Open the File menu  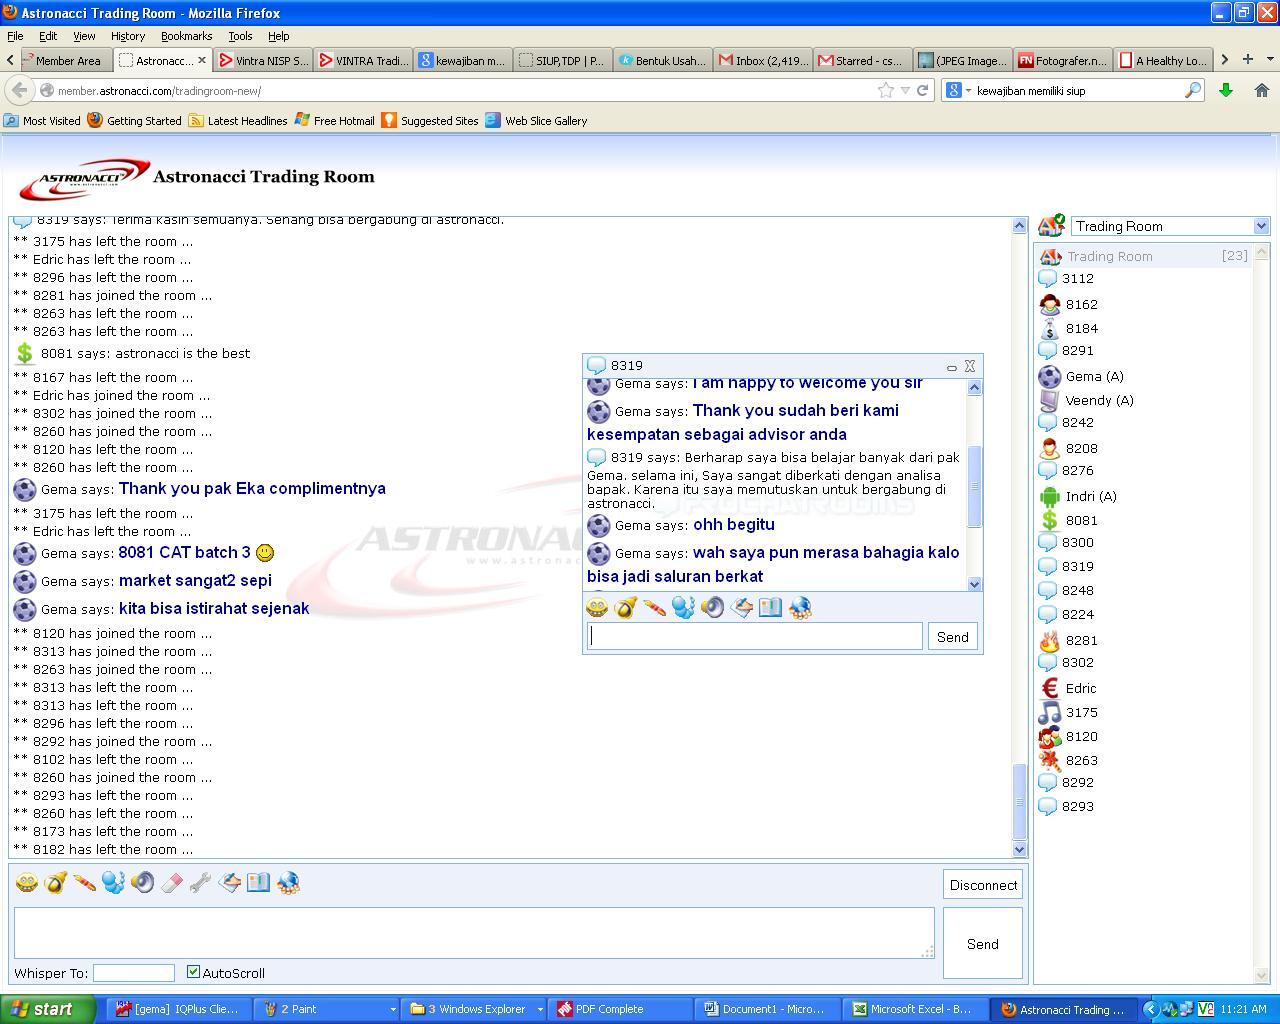click(15, 36)
